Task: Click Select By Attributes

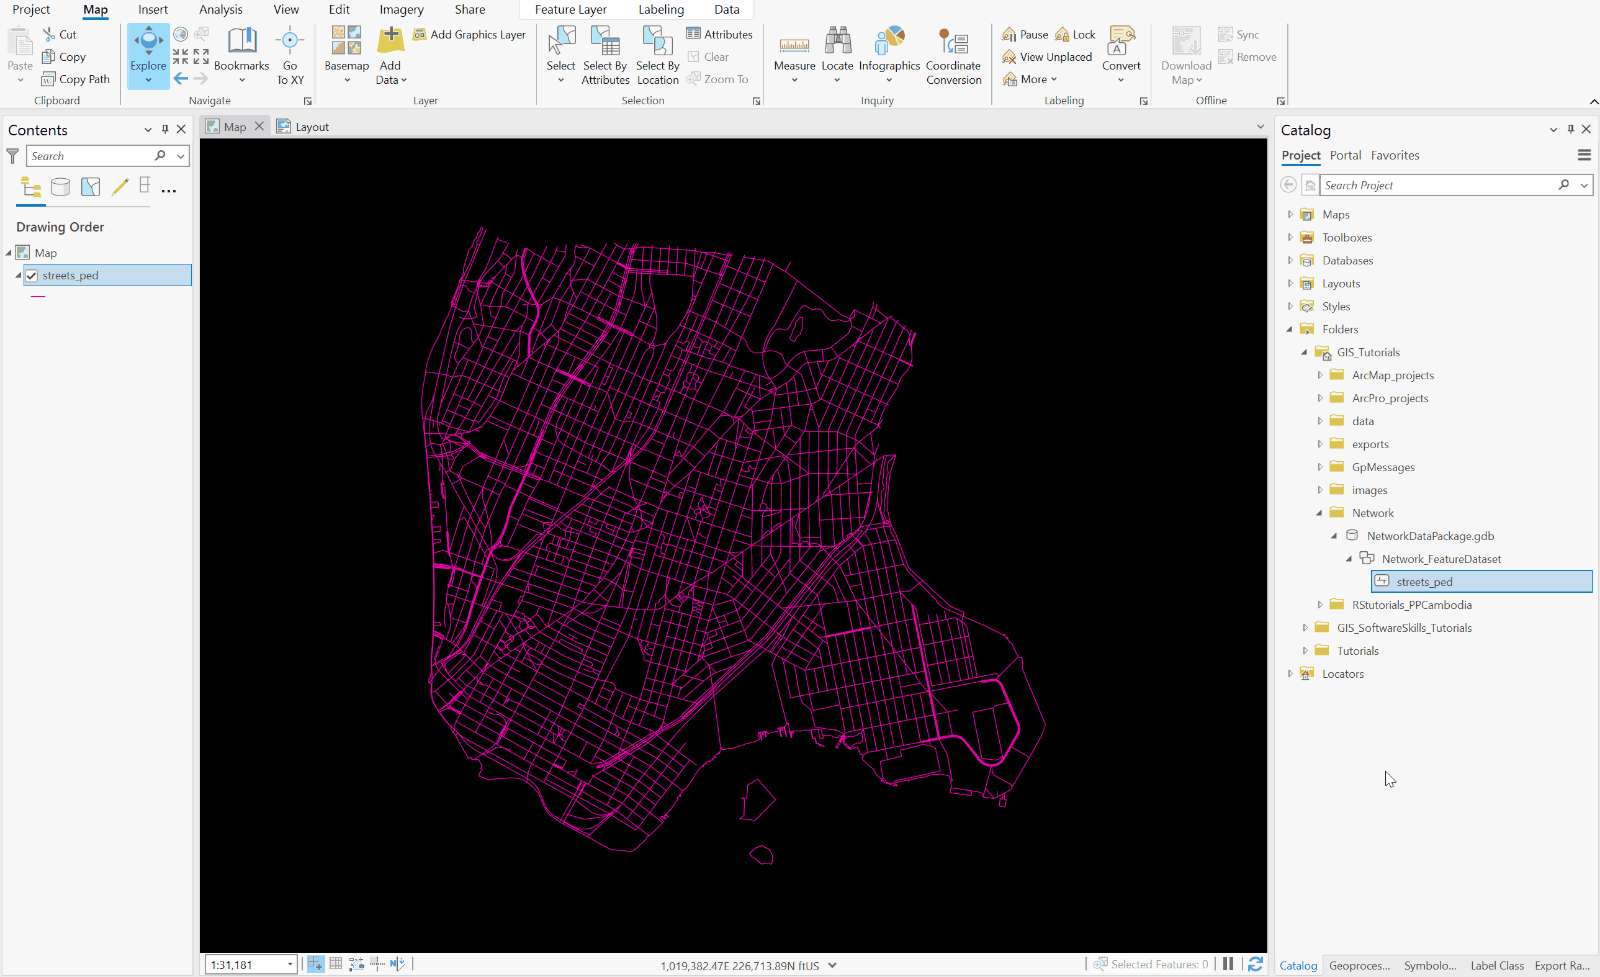Action: coord(605,55)
